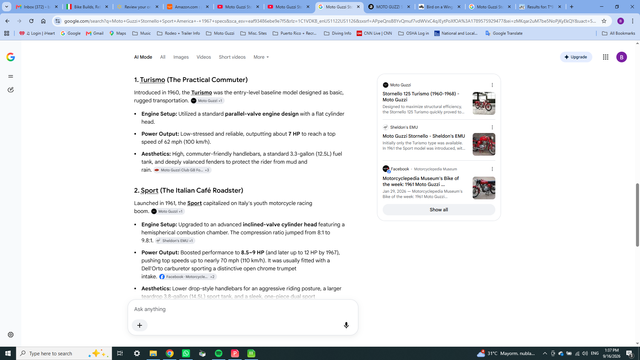640x360 pixels.
Task: Open Stornello 125 Turismo (1960-1968) link
Action: (421, 97)
